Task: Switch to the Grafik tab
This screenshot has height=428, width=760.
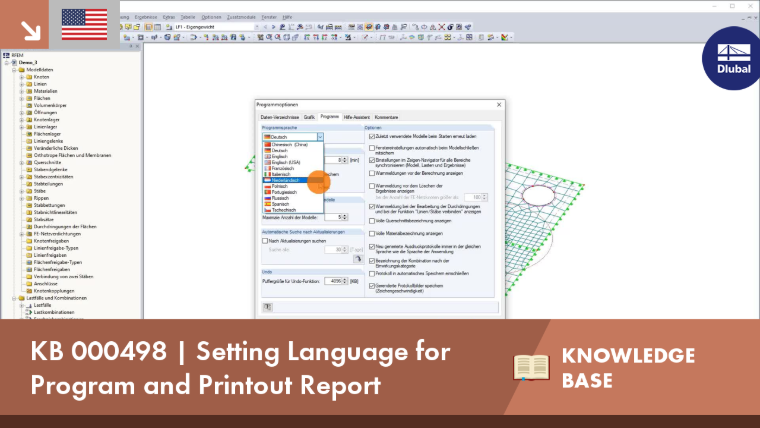Action: pos(309,117)
